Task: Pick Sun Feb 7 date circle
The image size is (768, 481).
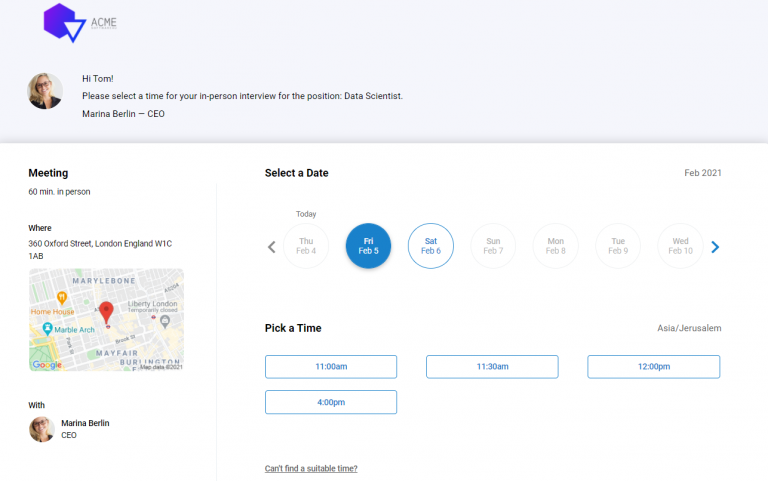Action: coord(493,246)
